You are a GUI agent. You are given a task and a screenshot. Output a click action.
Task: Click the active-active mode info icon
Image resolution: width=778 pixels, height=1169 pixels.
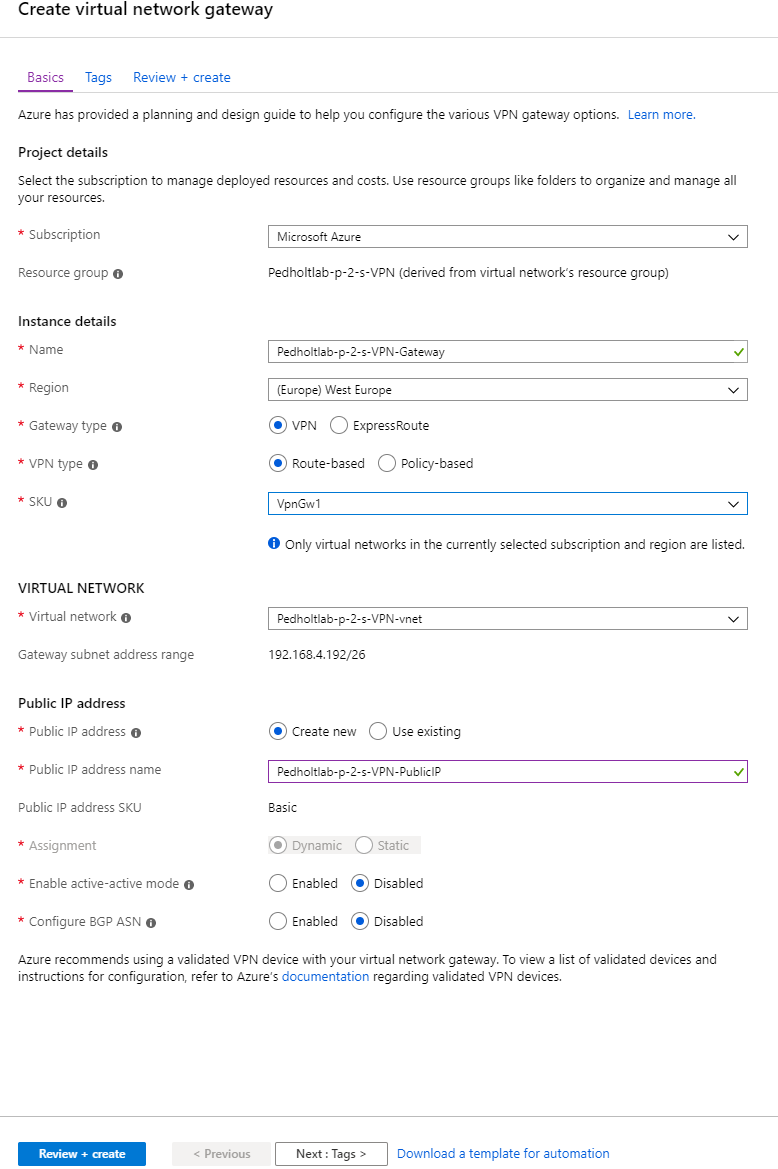[189, 884]
